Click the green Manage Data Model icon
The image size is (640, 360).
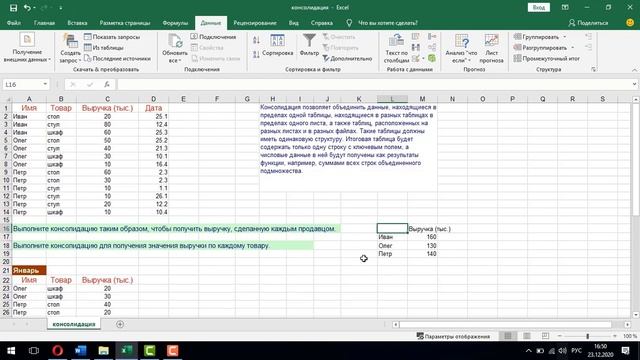pyautogui.click(x=432, y=59)
